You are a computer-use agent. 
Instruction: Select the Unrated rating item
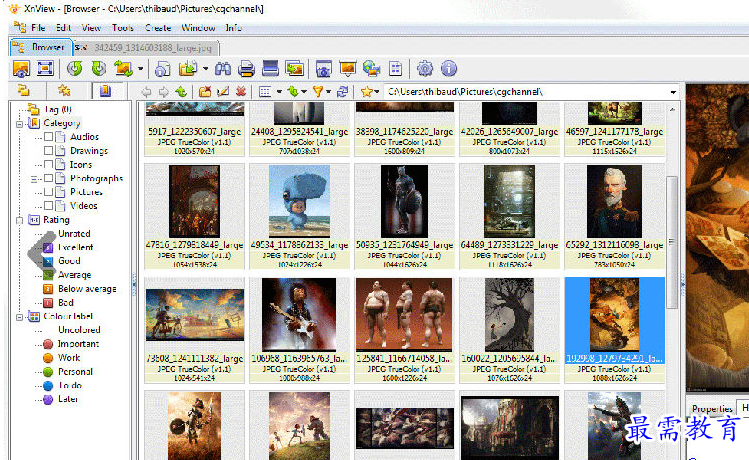click(x=74, y=234)
